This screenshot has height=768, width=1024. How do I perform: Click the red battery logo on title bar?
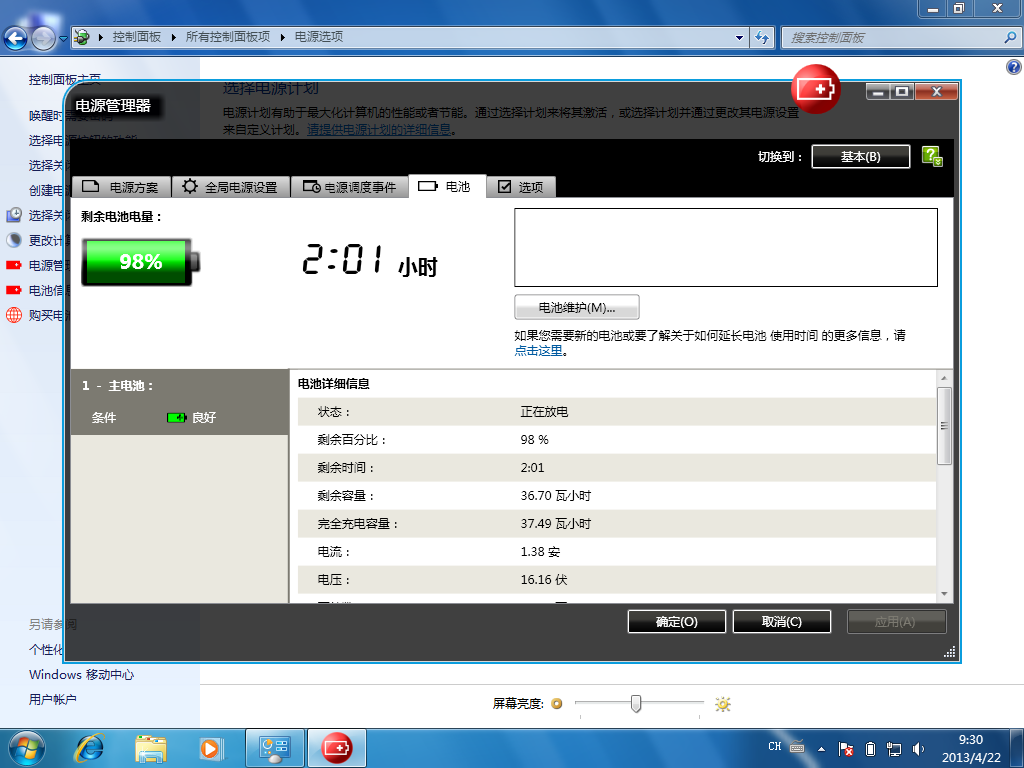coord(815,89)
